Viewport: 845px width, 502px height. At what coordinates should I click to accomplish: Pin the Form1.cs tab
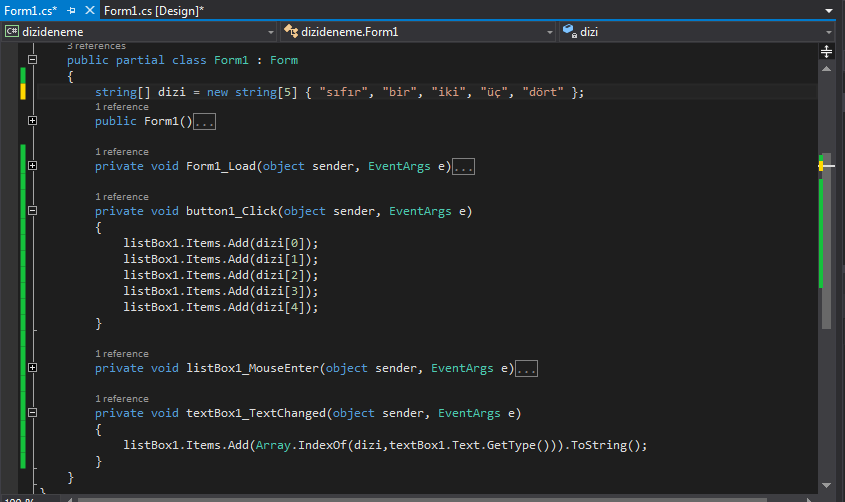[x=71, y=10]
